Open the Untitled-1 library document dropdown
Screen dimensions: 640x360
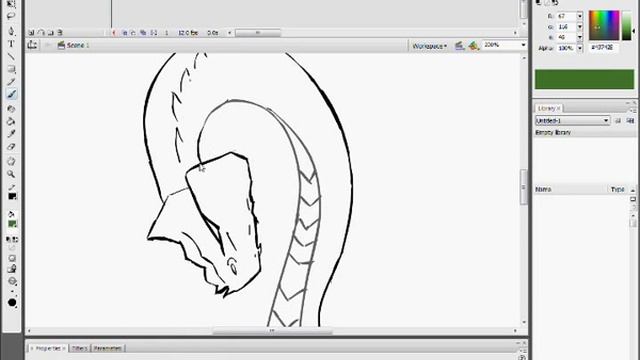(x=572, y=120)
